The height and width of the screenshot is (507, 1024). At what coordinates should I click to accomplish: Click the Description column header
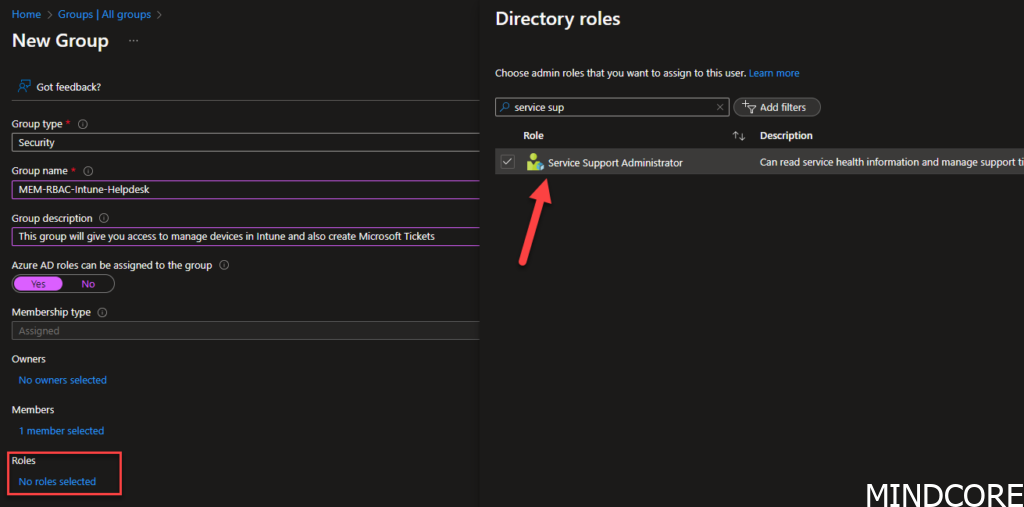pos(786,136)
